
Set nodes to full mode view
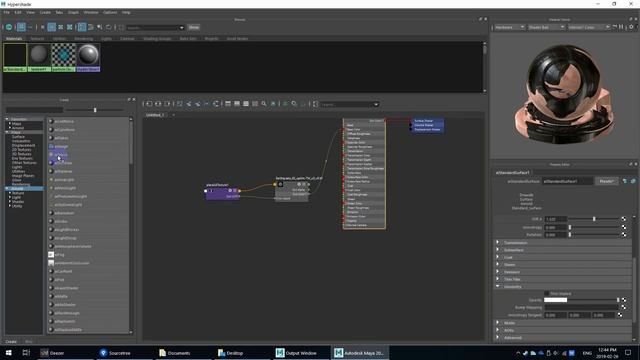pyautogui.click(x=246, y=104)
